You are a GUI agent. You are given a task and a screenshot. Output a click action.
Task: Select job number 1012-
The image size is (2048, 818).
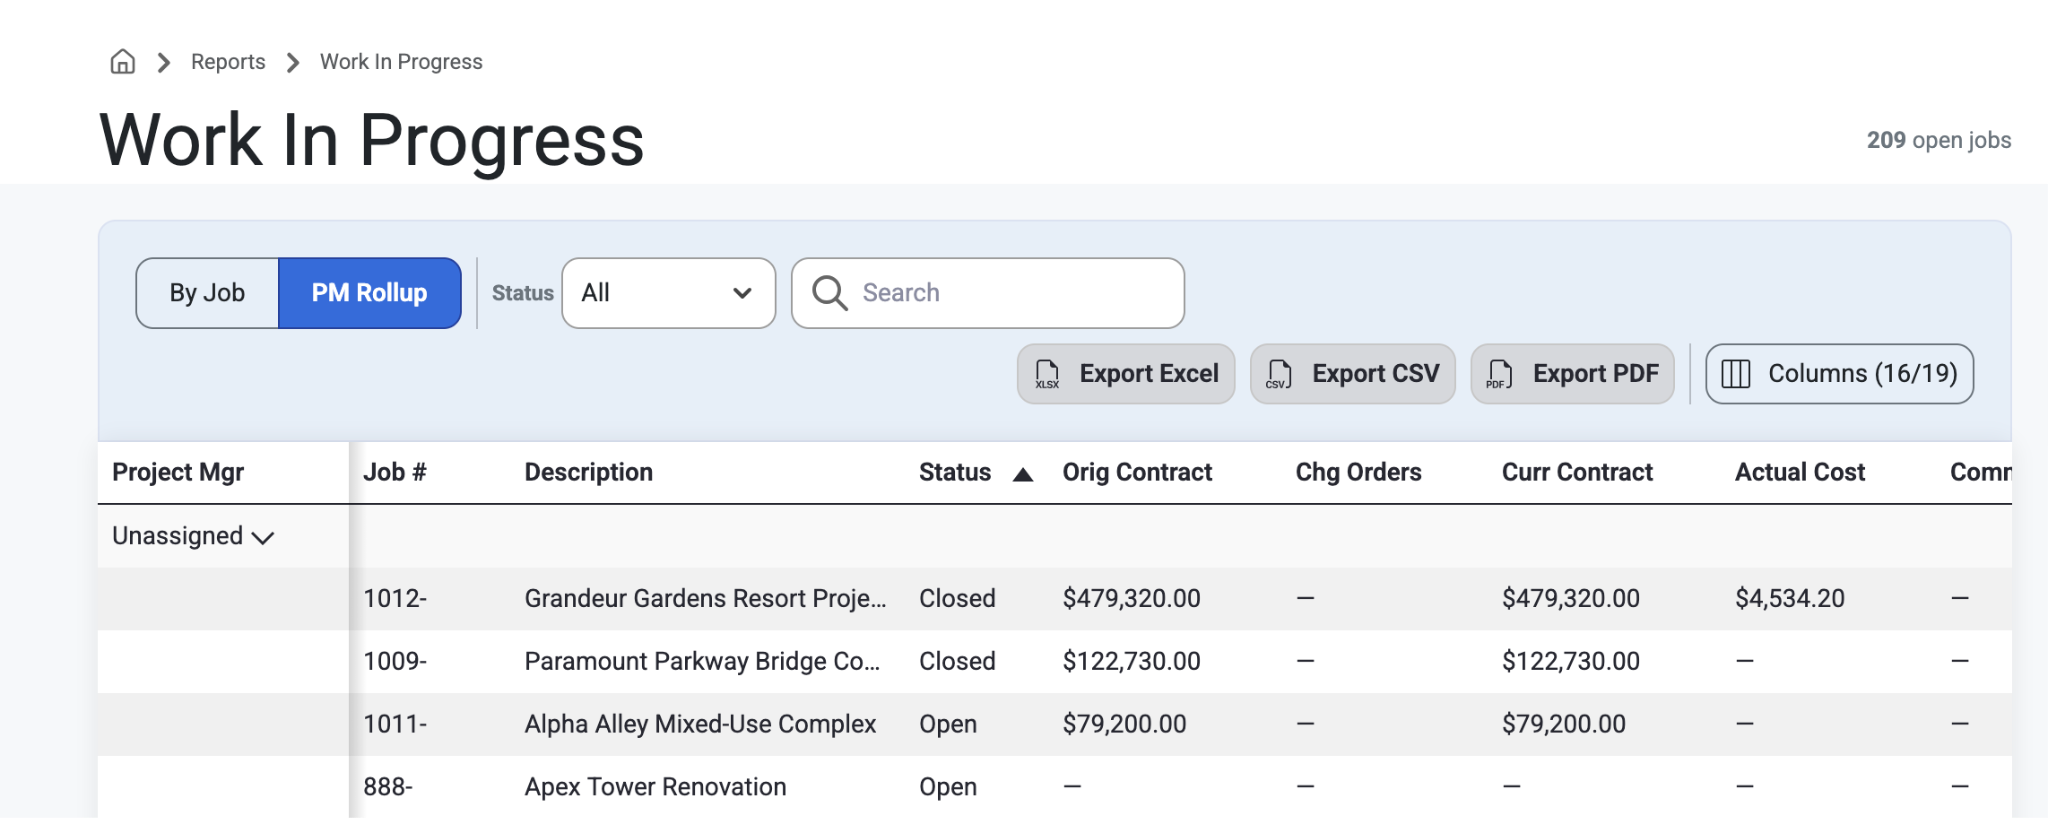(395, 598)
